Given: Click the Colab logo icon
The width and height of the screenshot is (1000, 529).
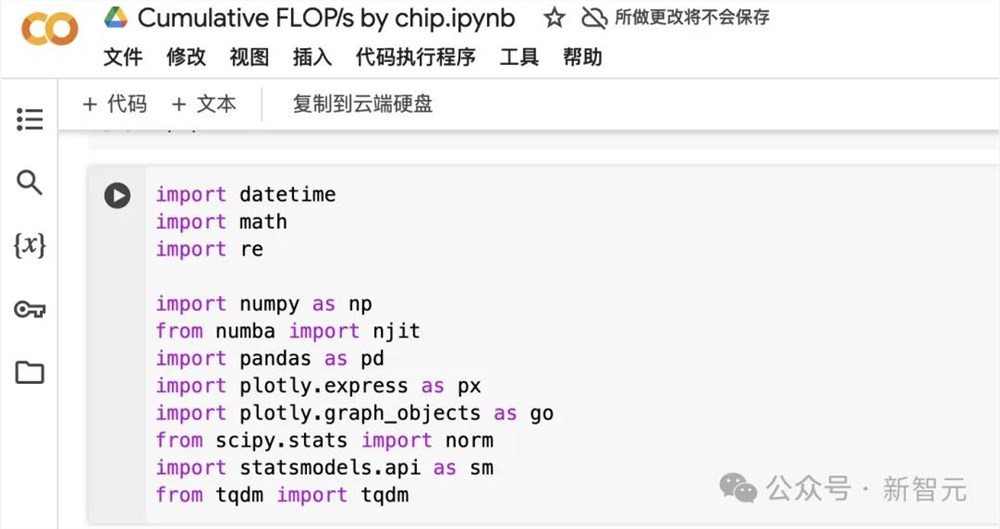Looking at the screenshot, I should click(49, 30).
